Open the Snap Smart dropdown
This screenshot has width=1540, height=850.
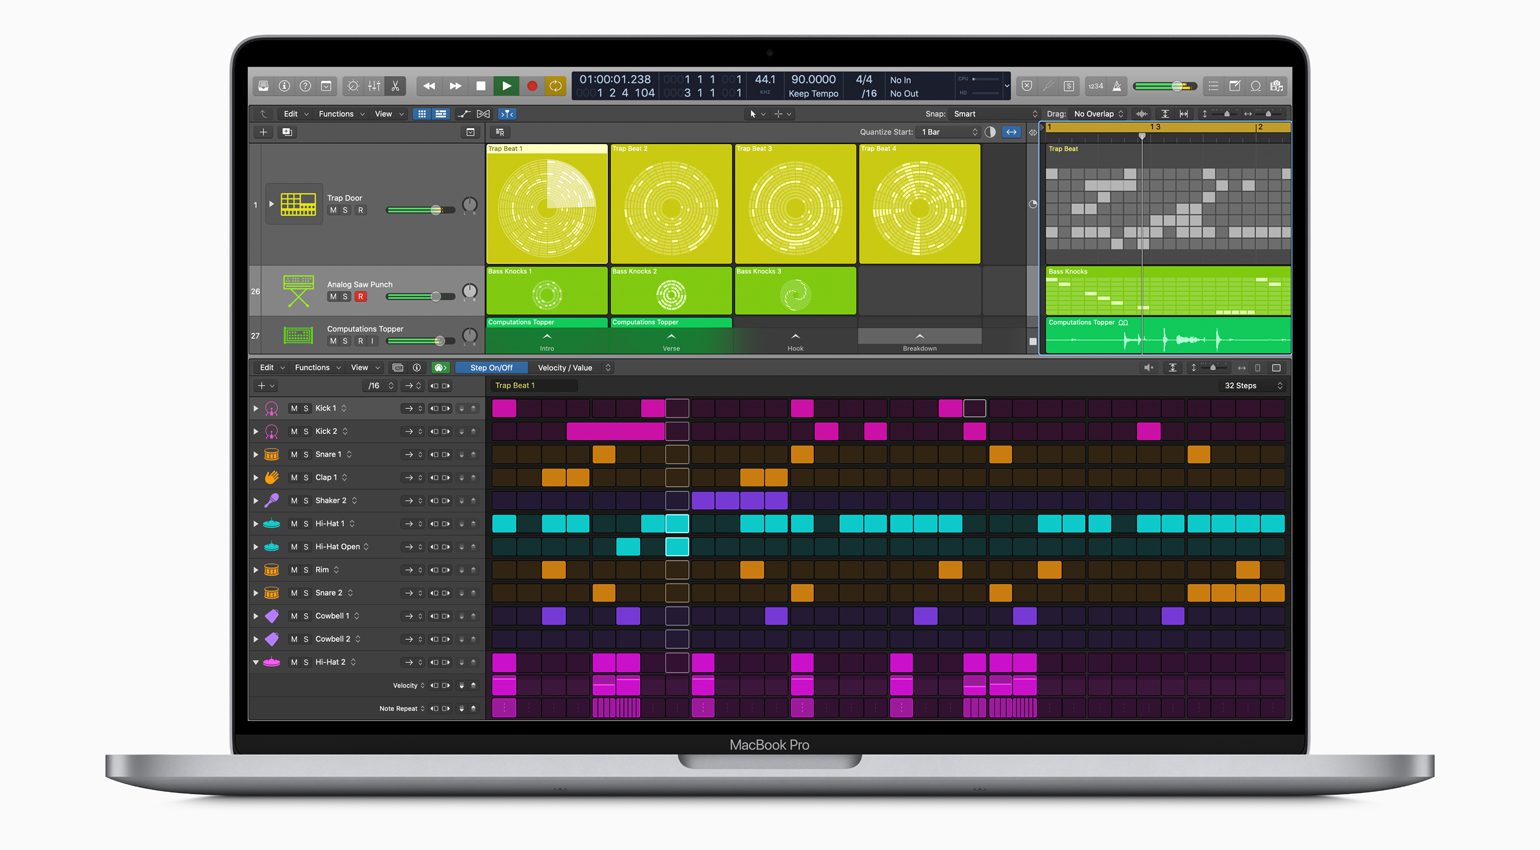coord(995,114)
